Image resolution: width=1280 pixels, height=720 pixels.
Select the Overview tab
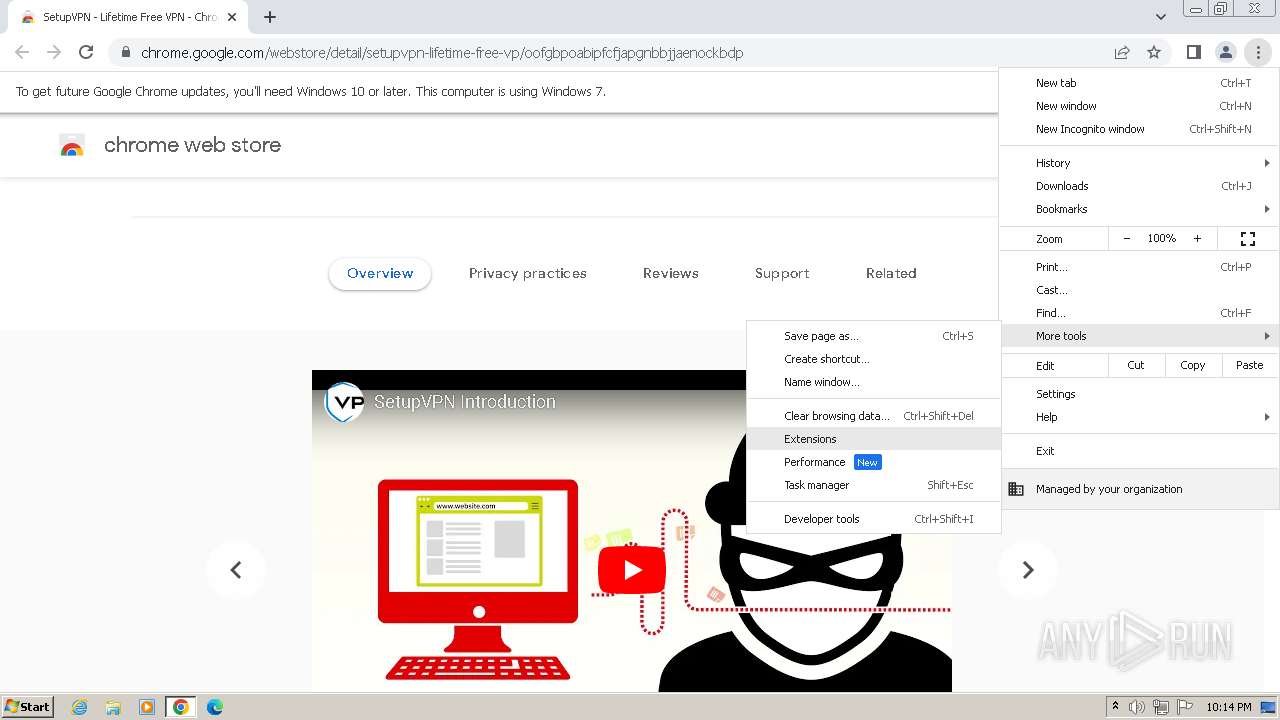point(380,273)
